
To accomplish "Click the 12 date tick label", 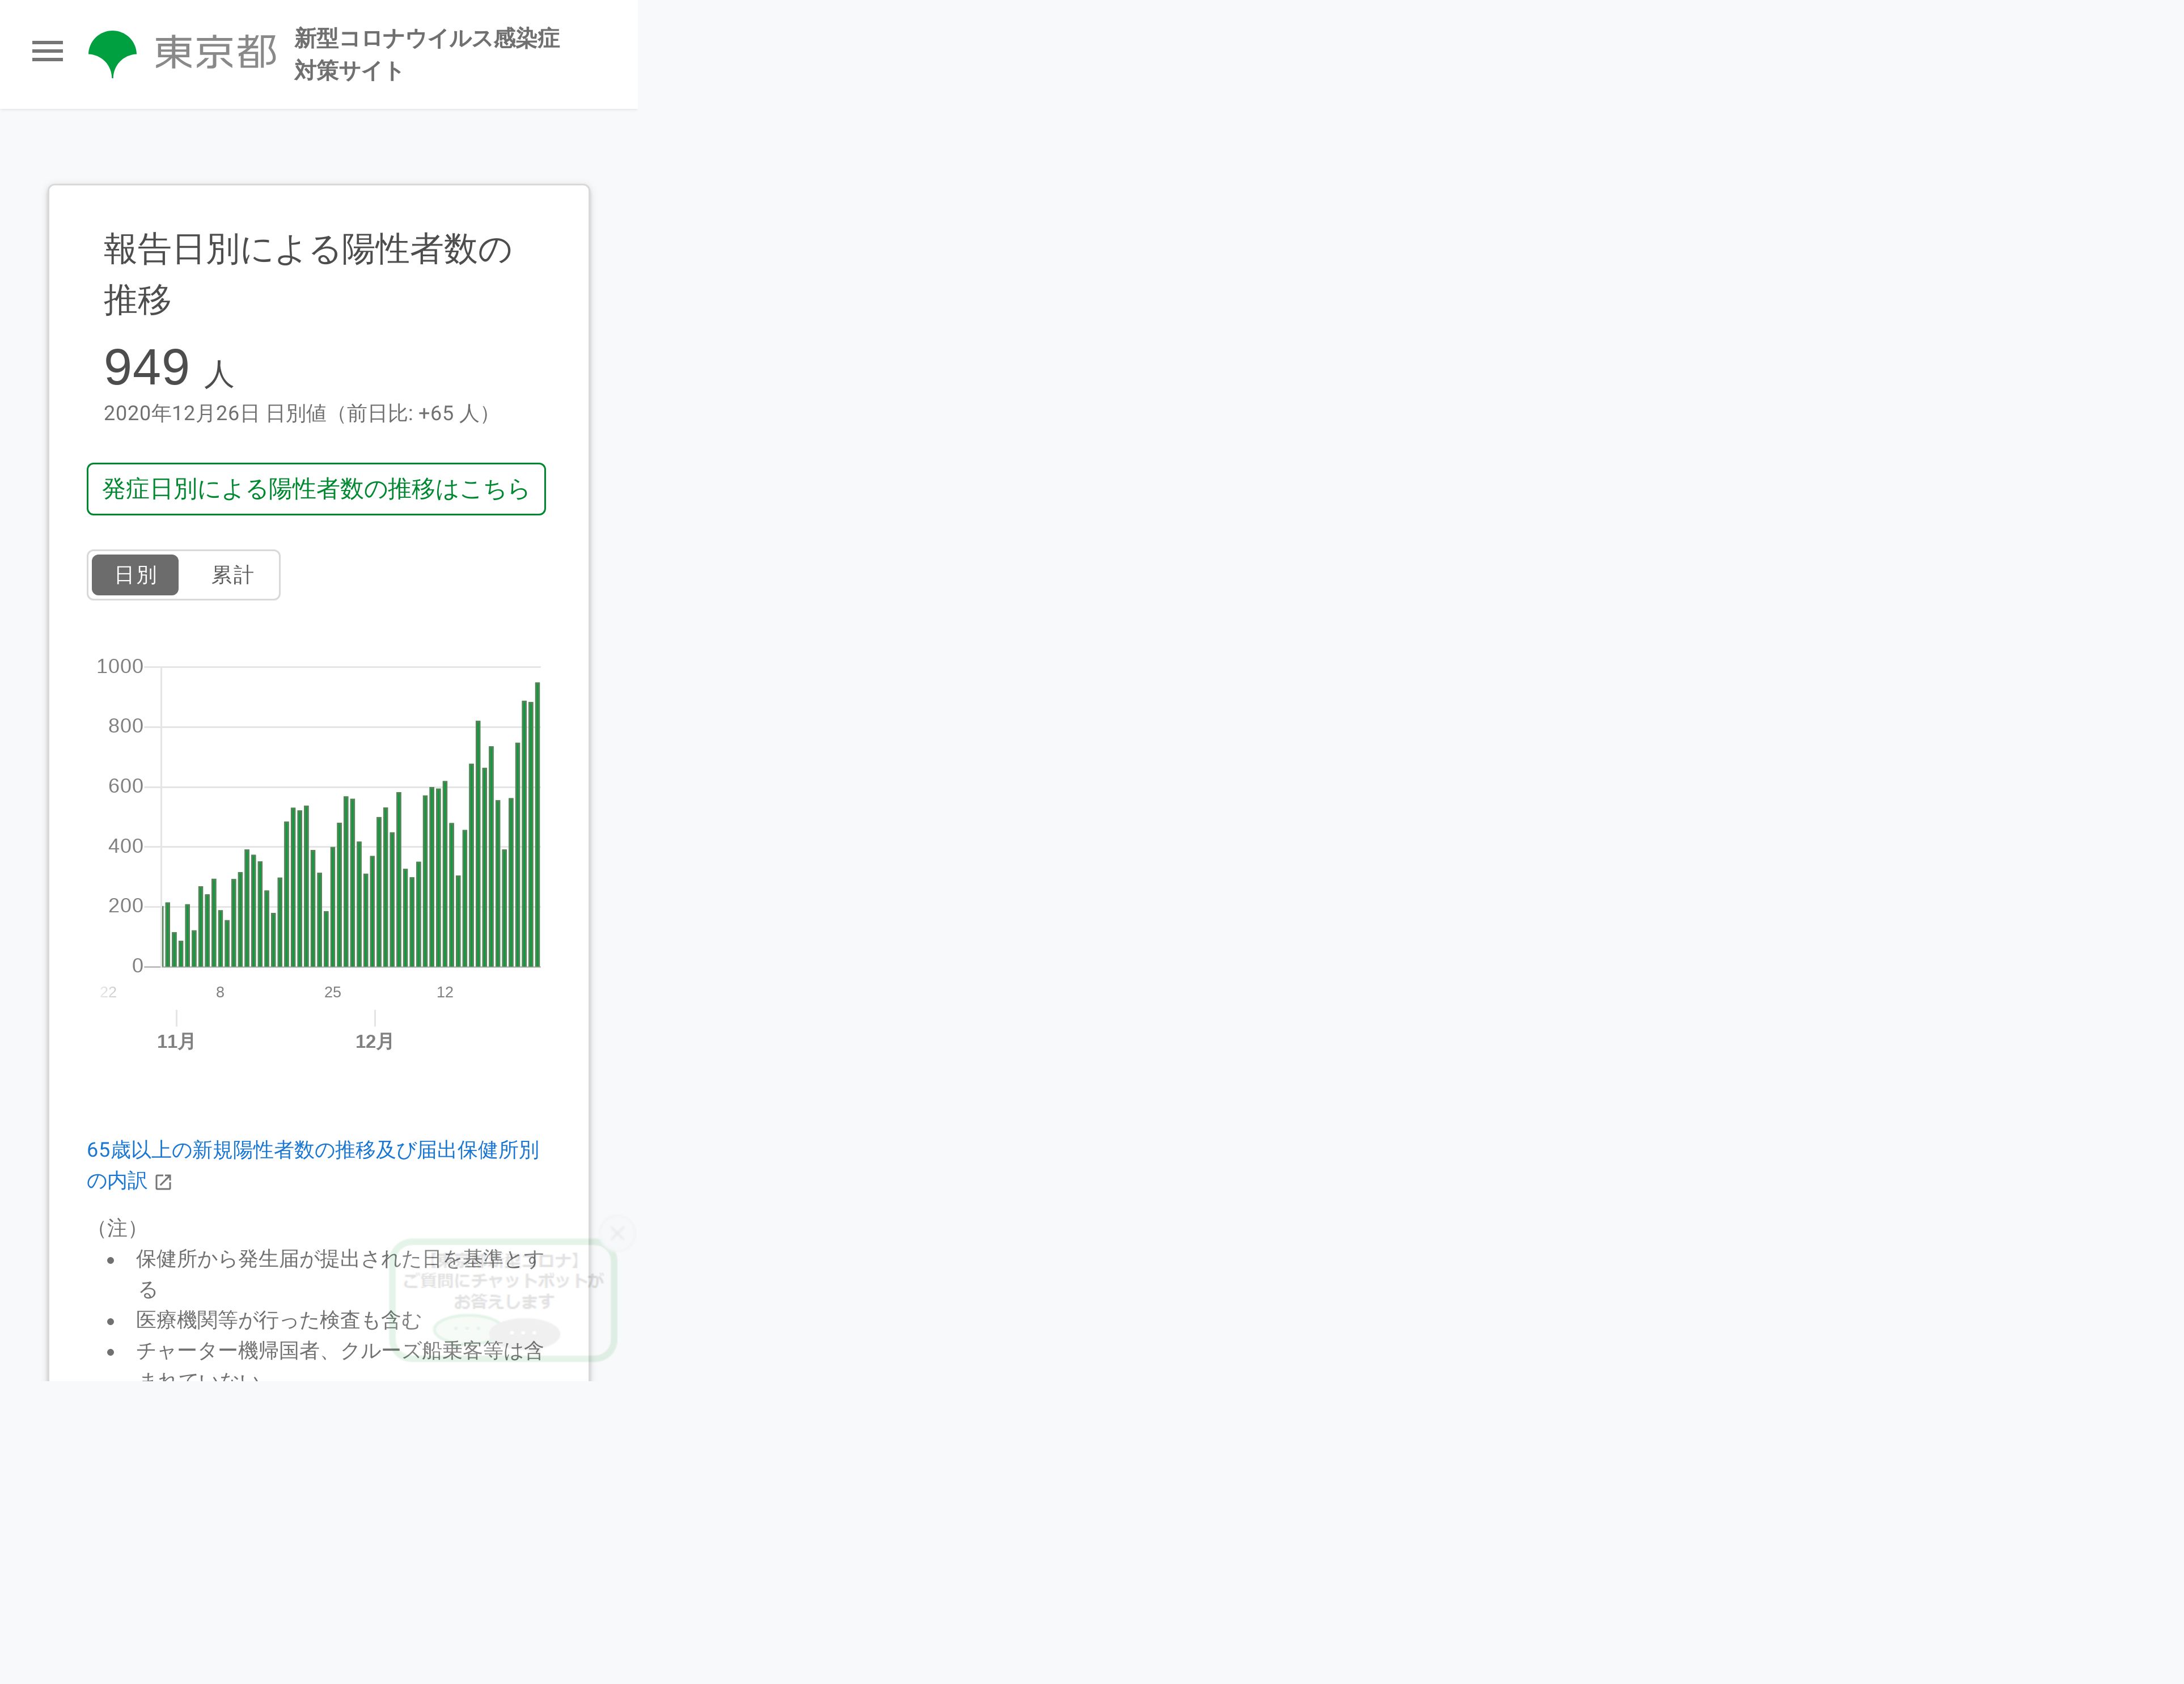I will (445, 992).
